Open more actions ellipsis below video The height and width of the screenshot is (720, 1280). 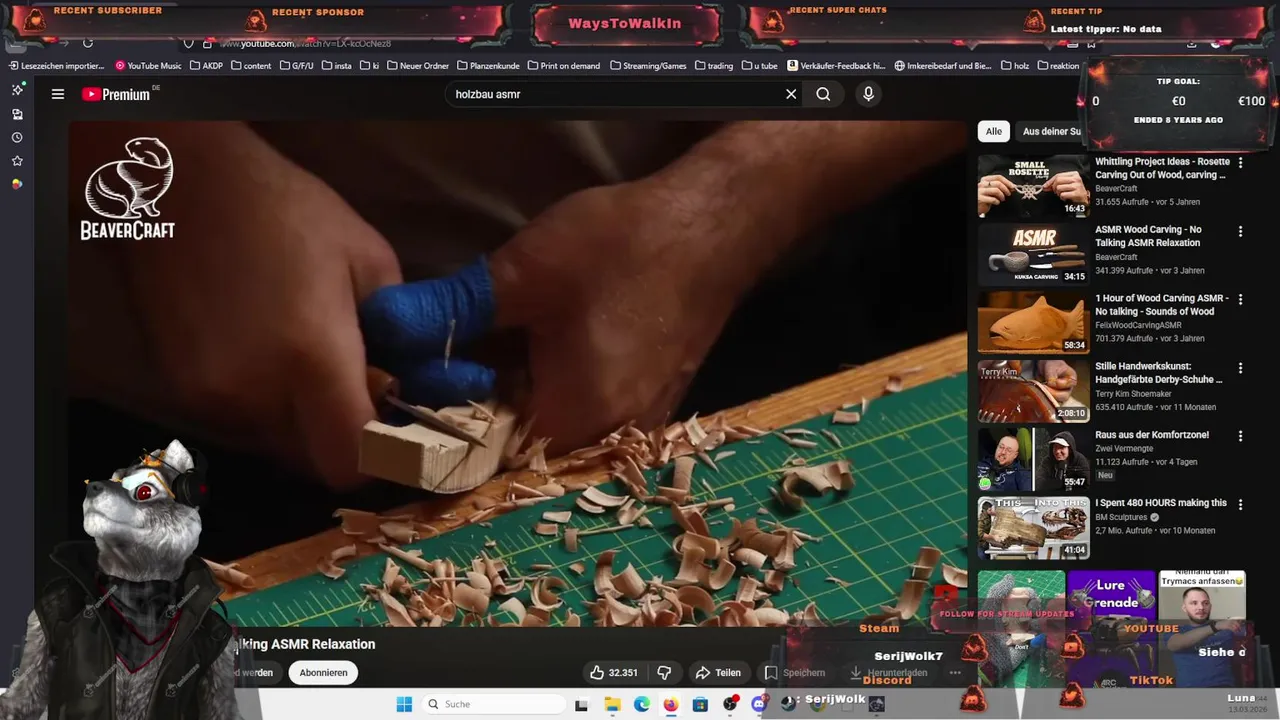pos(955,673)
